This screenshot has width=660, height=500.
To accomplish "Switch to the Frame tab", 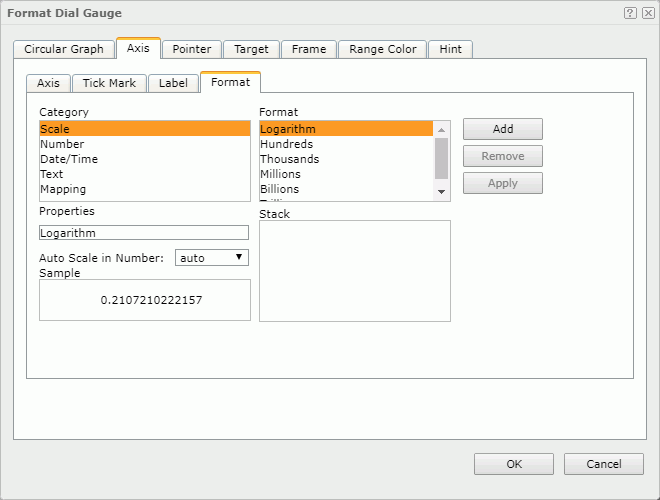I will (309, 49).
